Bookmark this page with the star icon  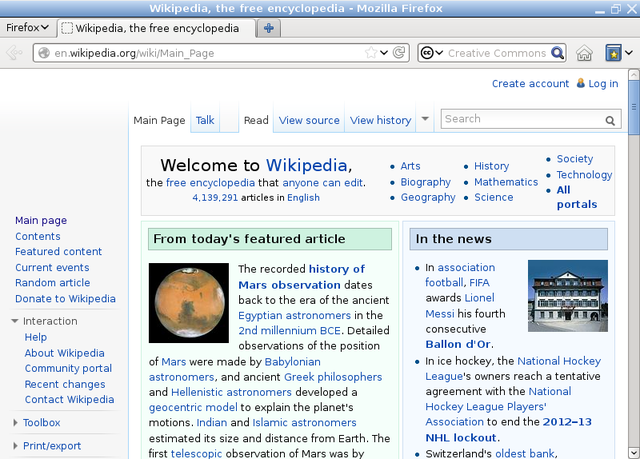pos(371,53)
